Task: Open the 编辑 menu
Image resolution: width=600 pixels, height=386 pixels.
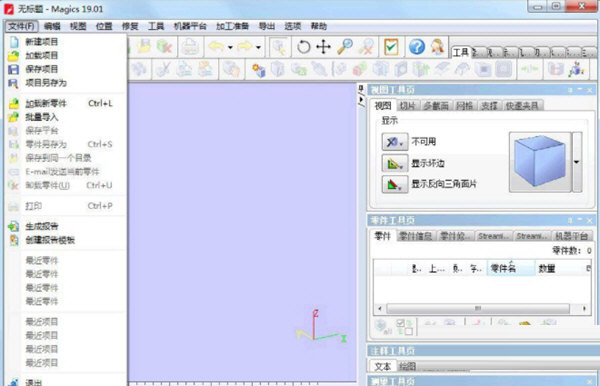Action: [52, 26]
